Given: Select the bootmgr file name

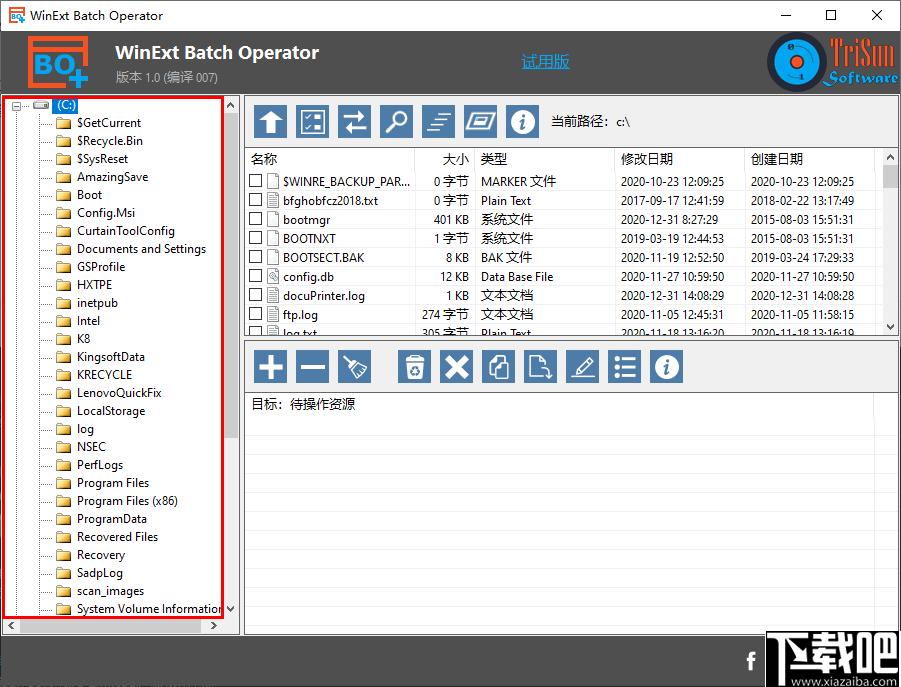Looking at the screenshot, I should point(306,219).
